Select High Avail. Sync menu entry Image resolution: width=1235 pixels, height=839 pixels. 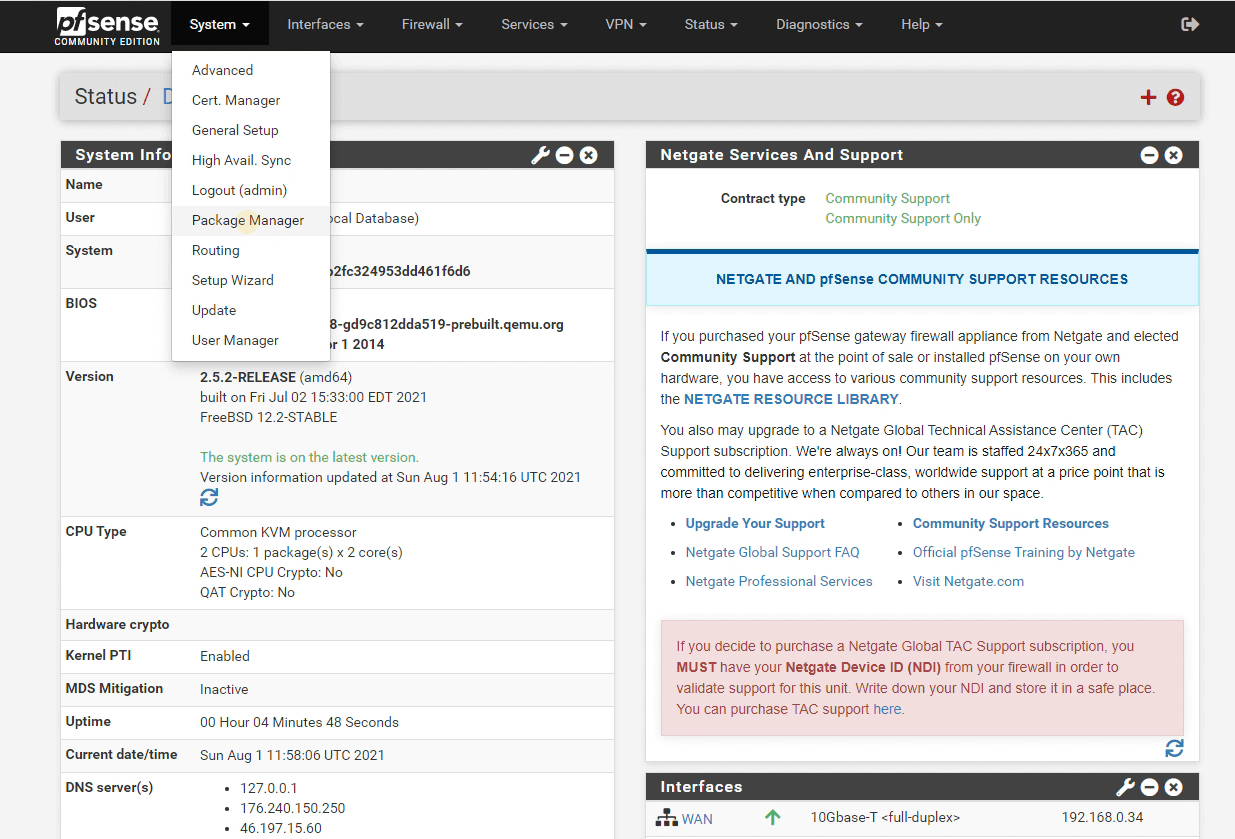[x=251, y=160]
